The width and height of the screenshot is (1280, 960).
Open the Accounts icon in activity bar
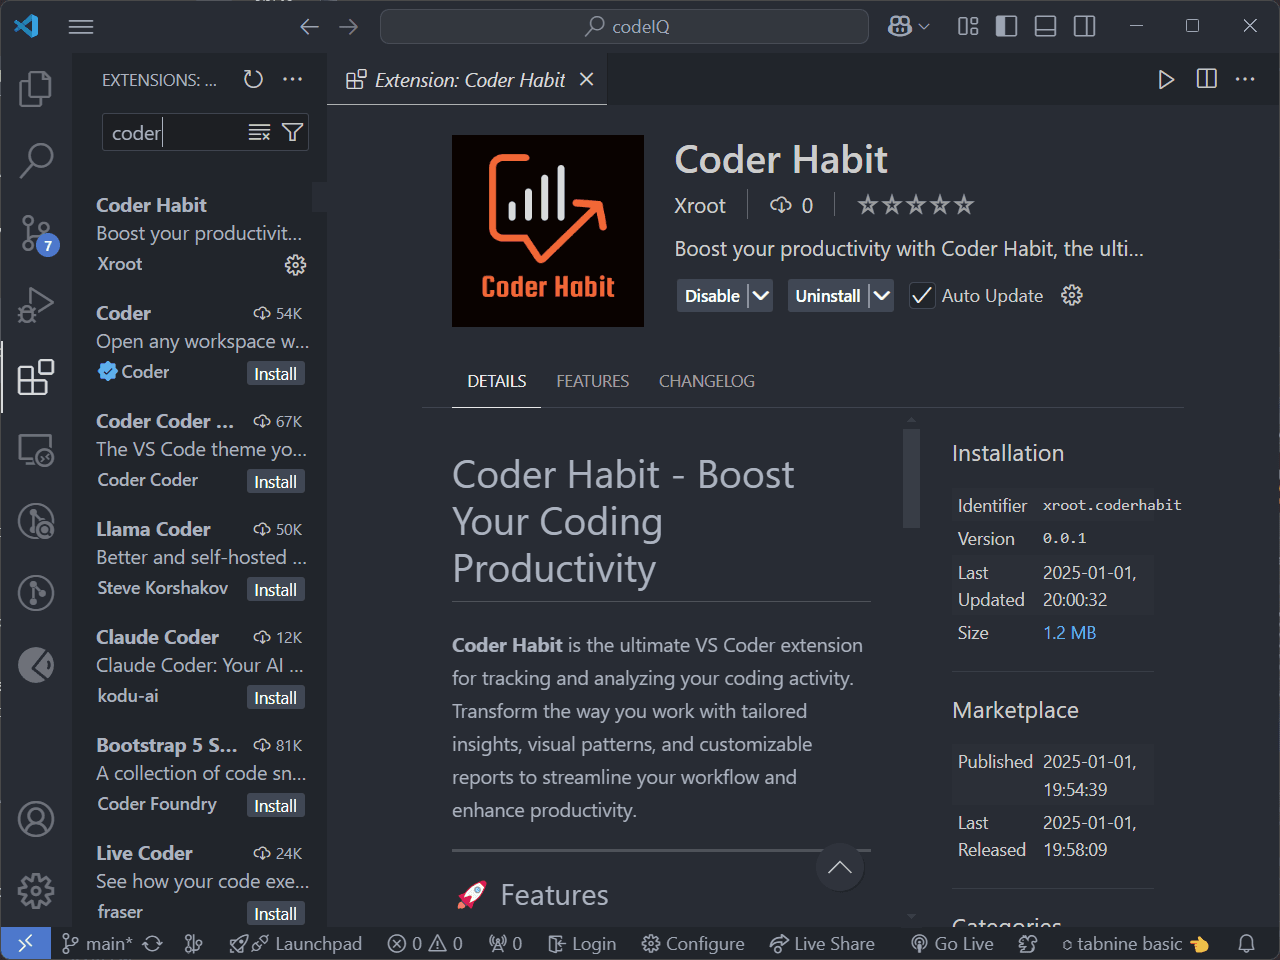(36, 819)
